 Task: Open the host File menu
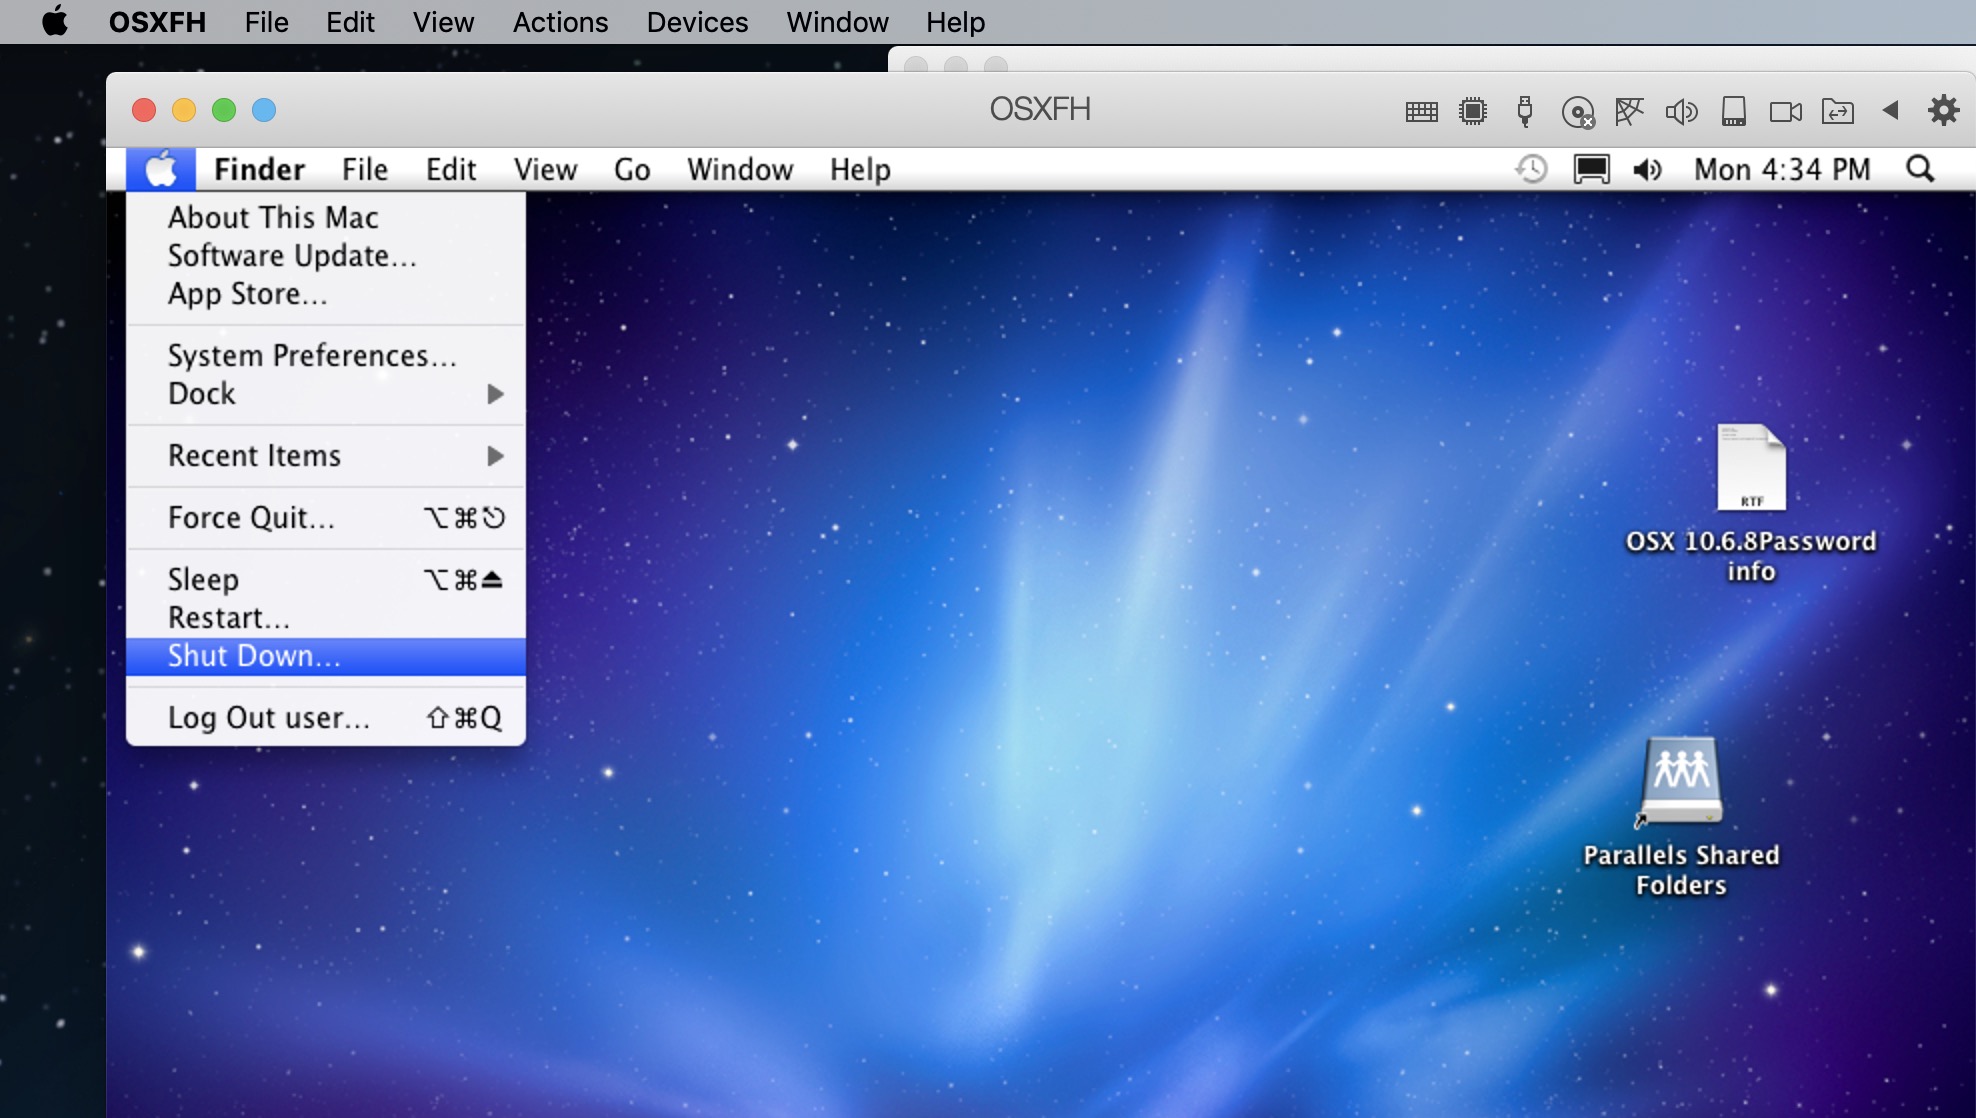pyautogui.click(x=266, y=22)
